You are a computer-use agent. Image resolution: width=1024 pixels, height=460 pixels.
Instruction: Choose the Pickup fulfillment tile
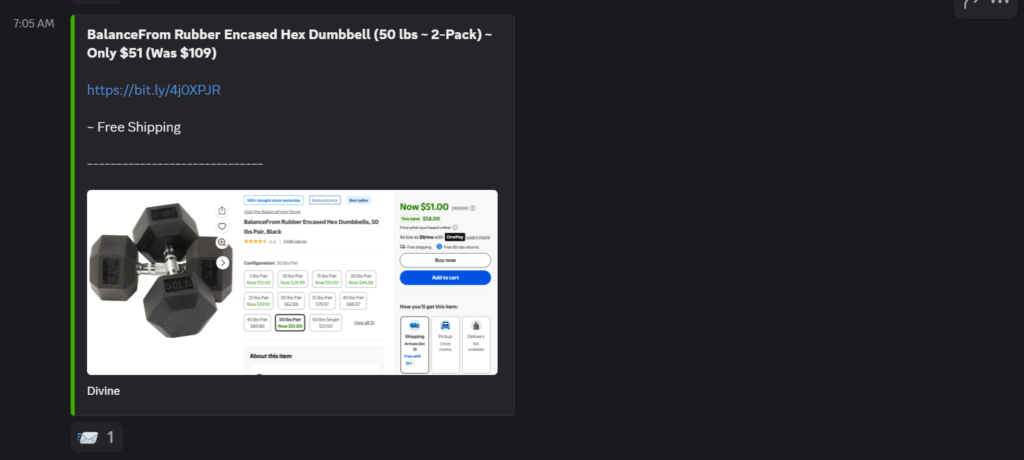point(445,344)
